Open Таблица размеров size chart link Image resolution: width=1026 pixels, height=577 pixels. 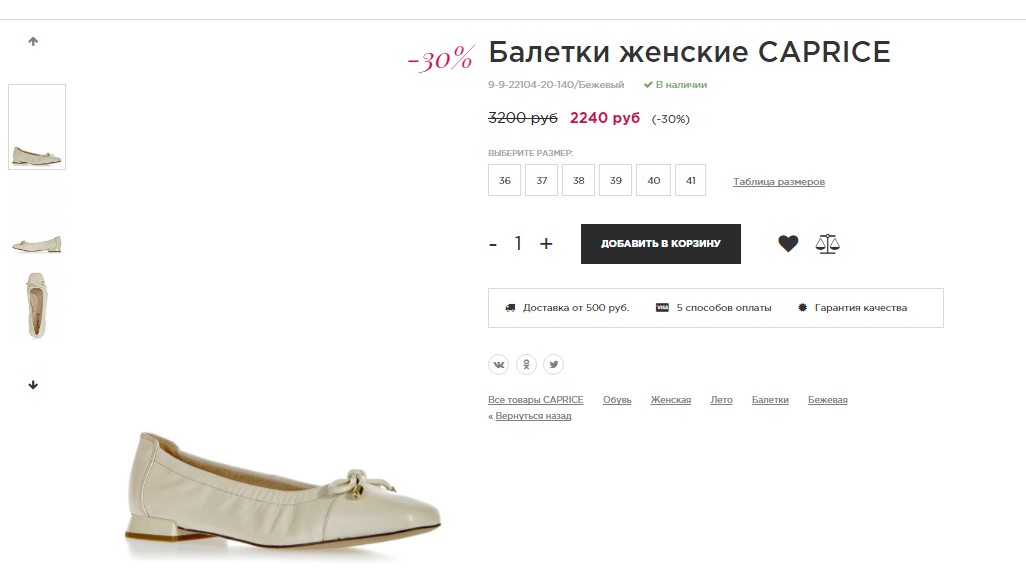tap(779, 182)
